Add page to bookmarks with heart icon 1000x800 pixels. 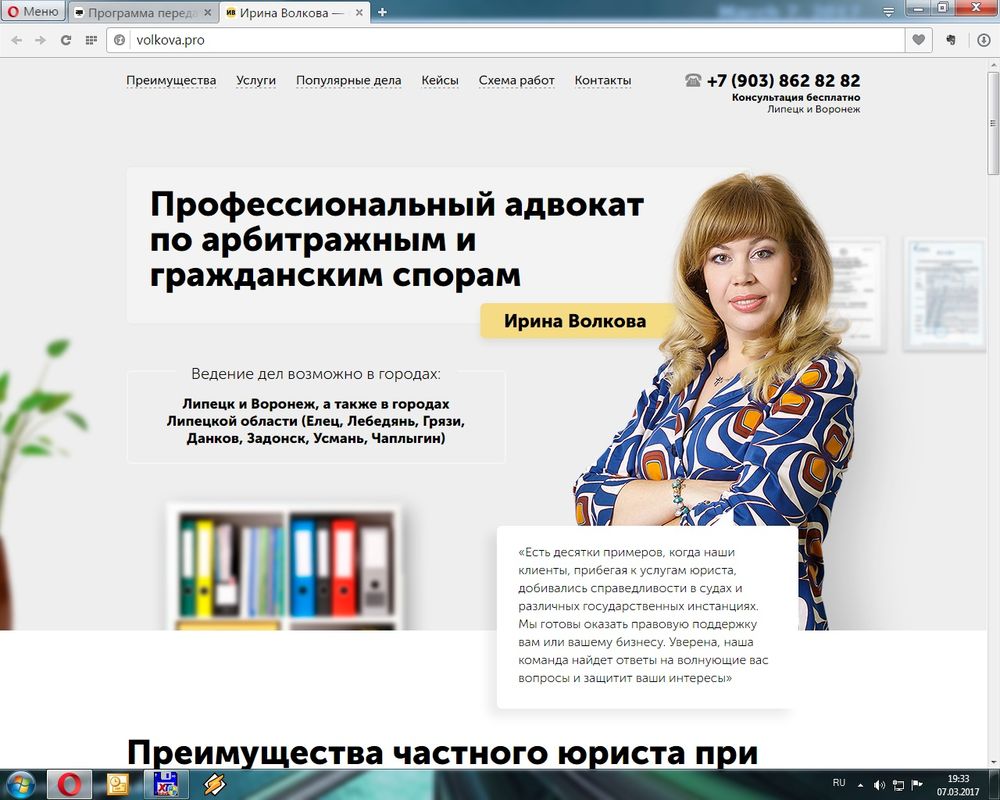click(x=918, y=40)
